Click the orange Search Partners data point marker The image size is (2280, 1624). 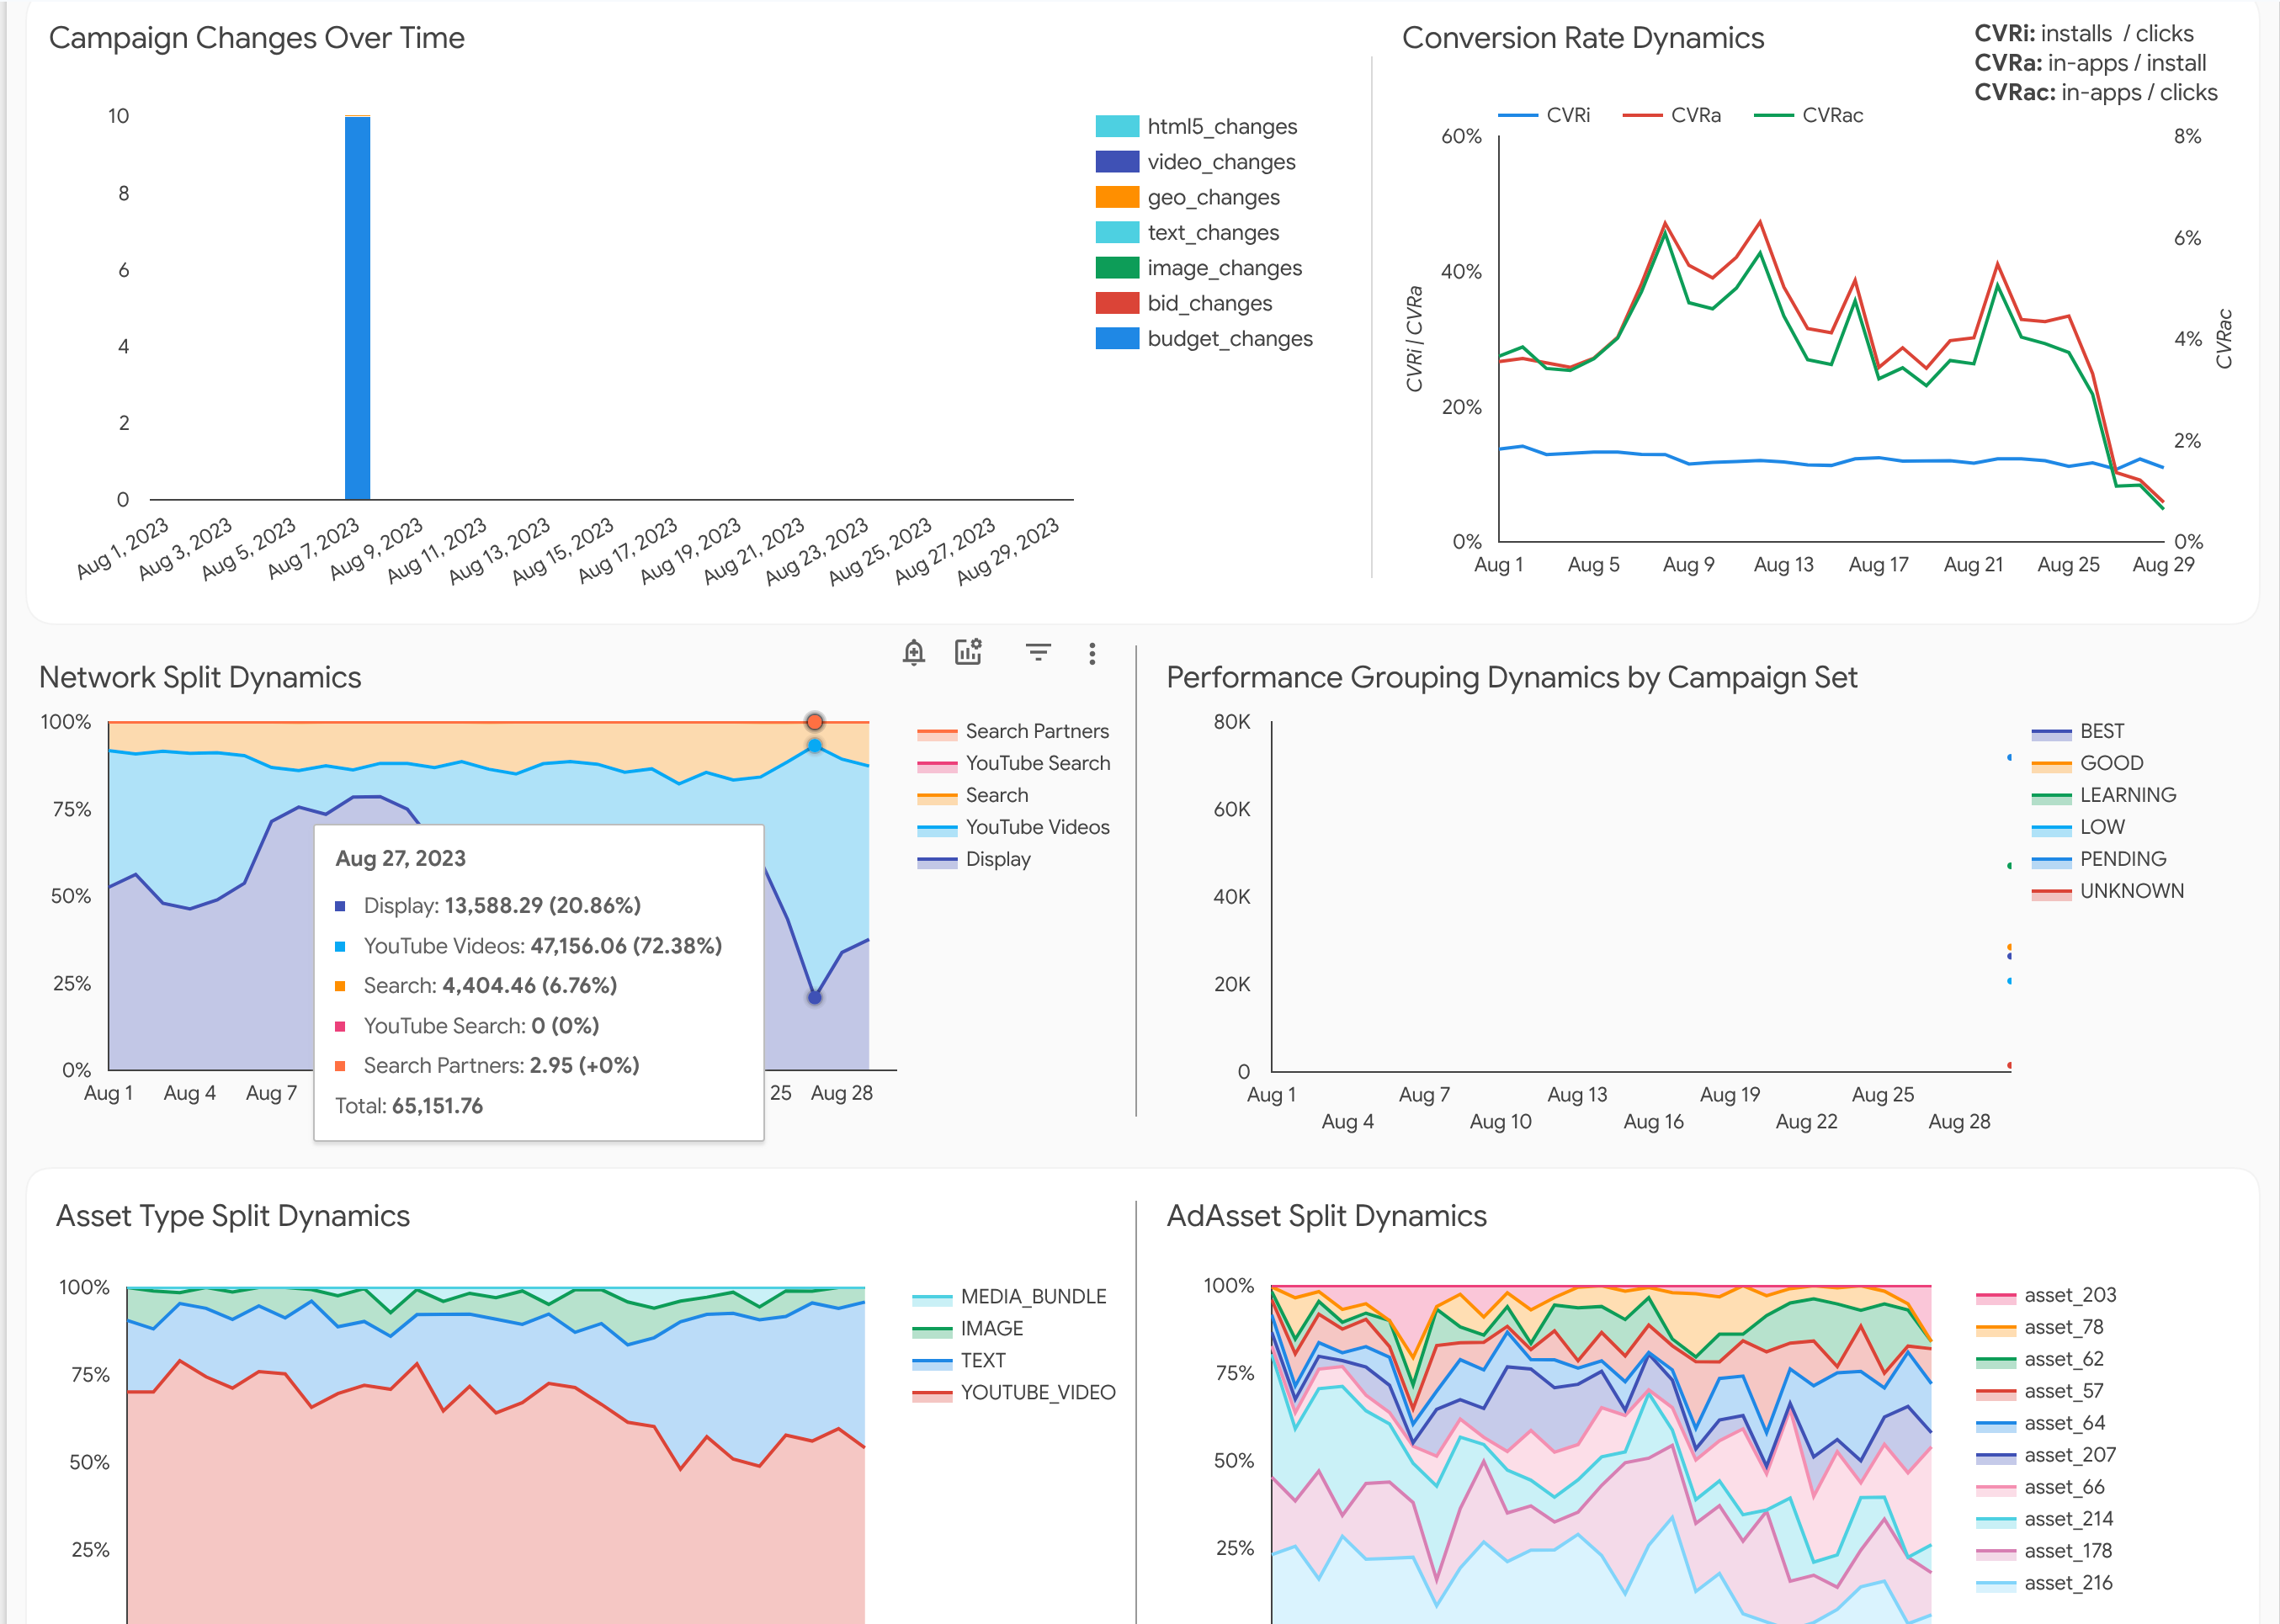(815, 722)
